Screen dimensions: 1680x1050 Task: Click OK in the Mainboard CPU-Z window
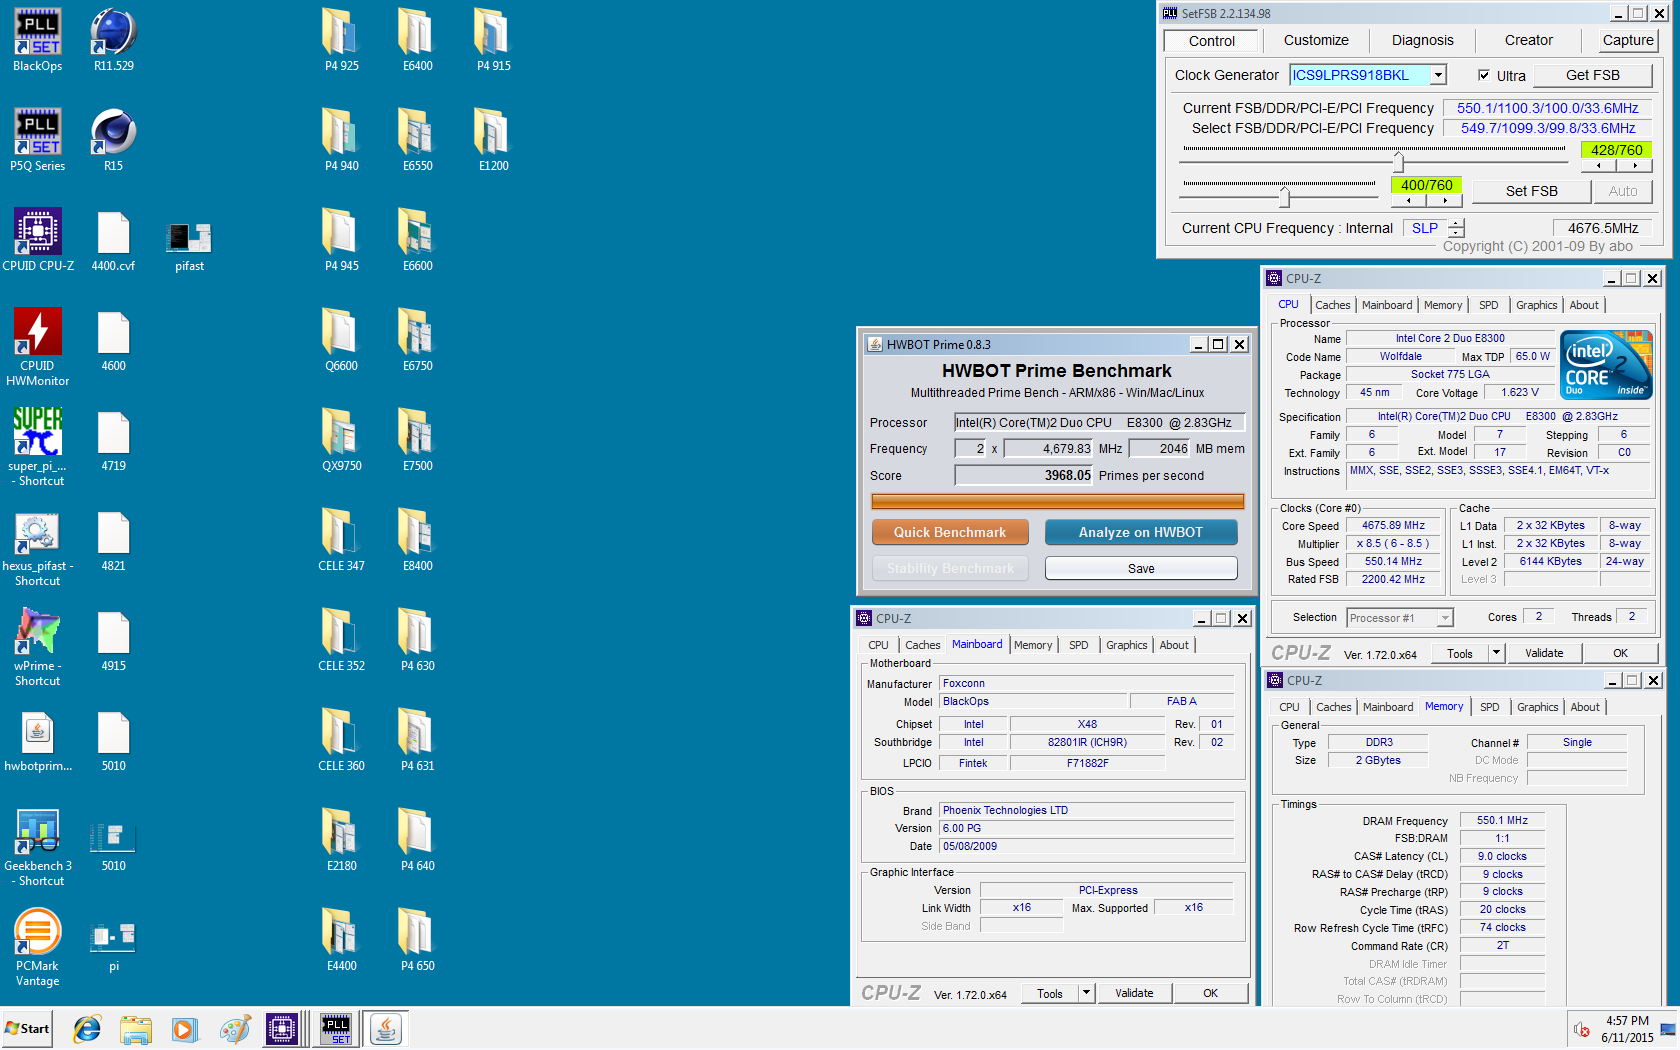click(x=1210, y=993)
